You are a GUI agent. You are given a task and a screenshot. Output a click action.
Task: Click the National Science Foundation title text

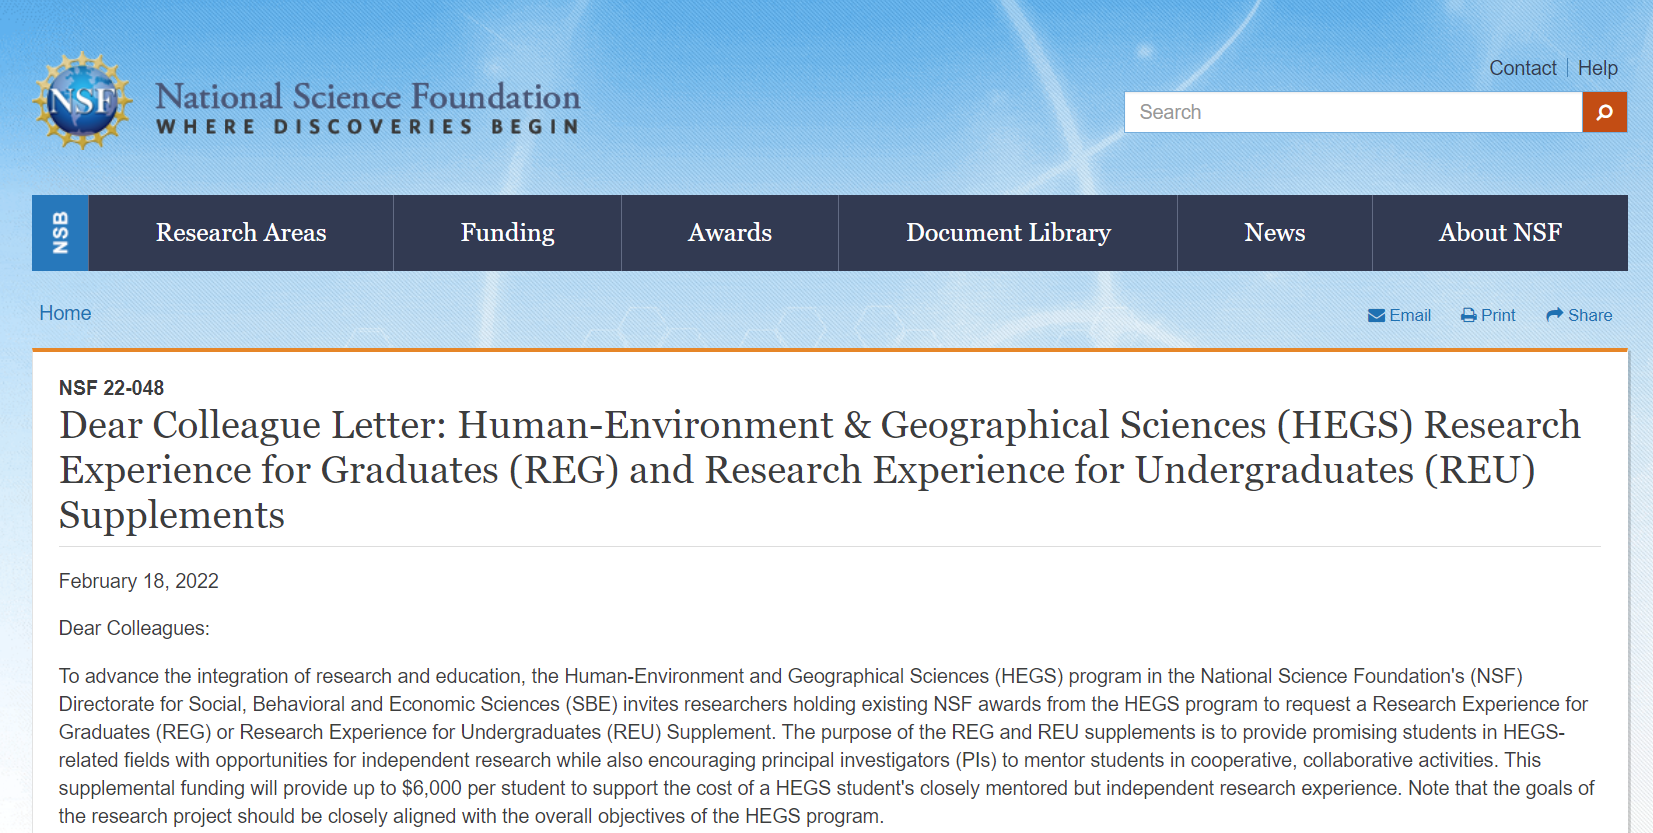click(367, 97)
